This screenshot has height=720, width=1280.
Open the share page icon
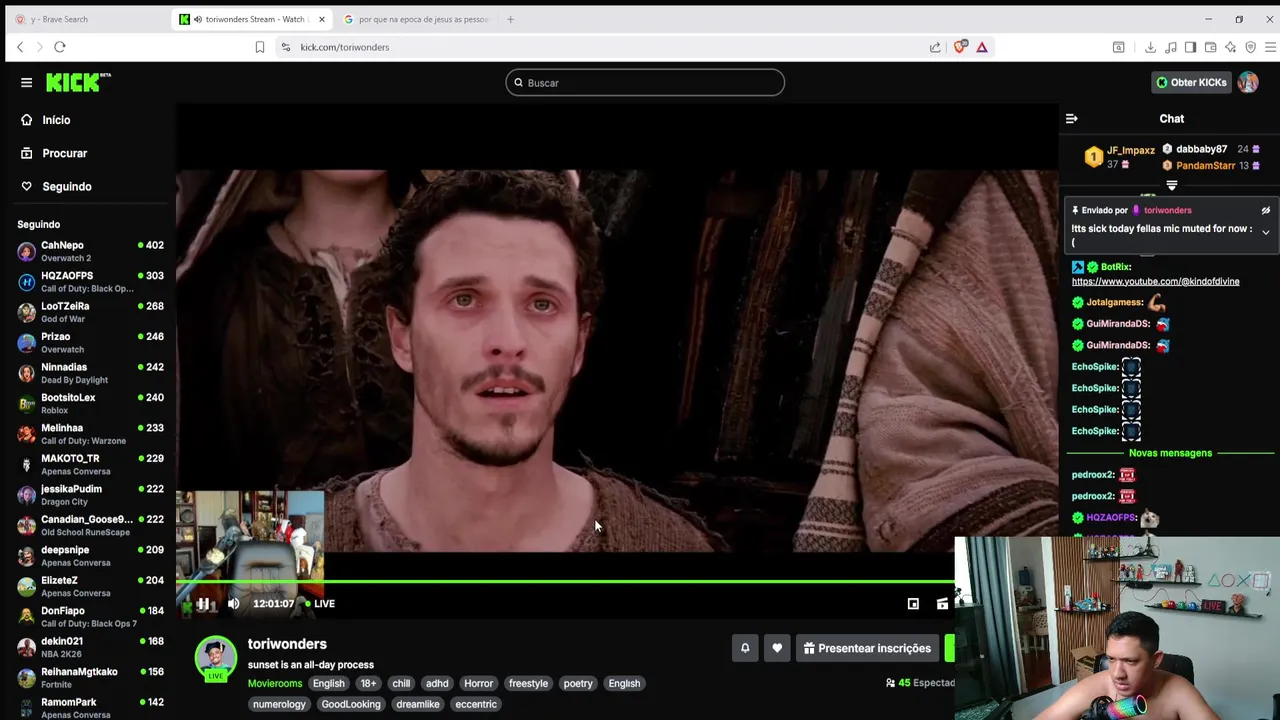click(935, 47)
